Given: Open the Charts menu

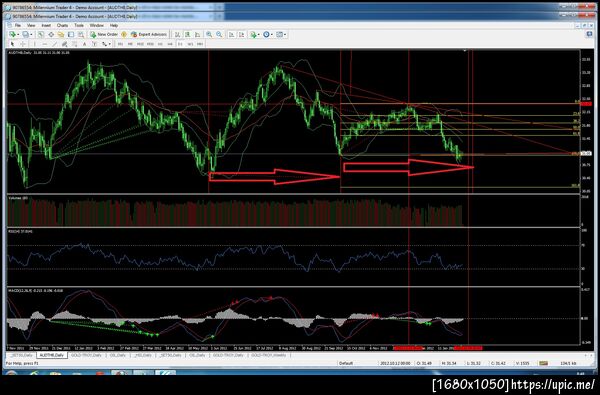Looking at the screenshot, I should [x=62, y=25].
